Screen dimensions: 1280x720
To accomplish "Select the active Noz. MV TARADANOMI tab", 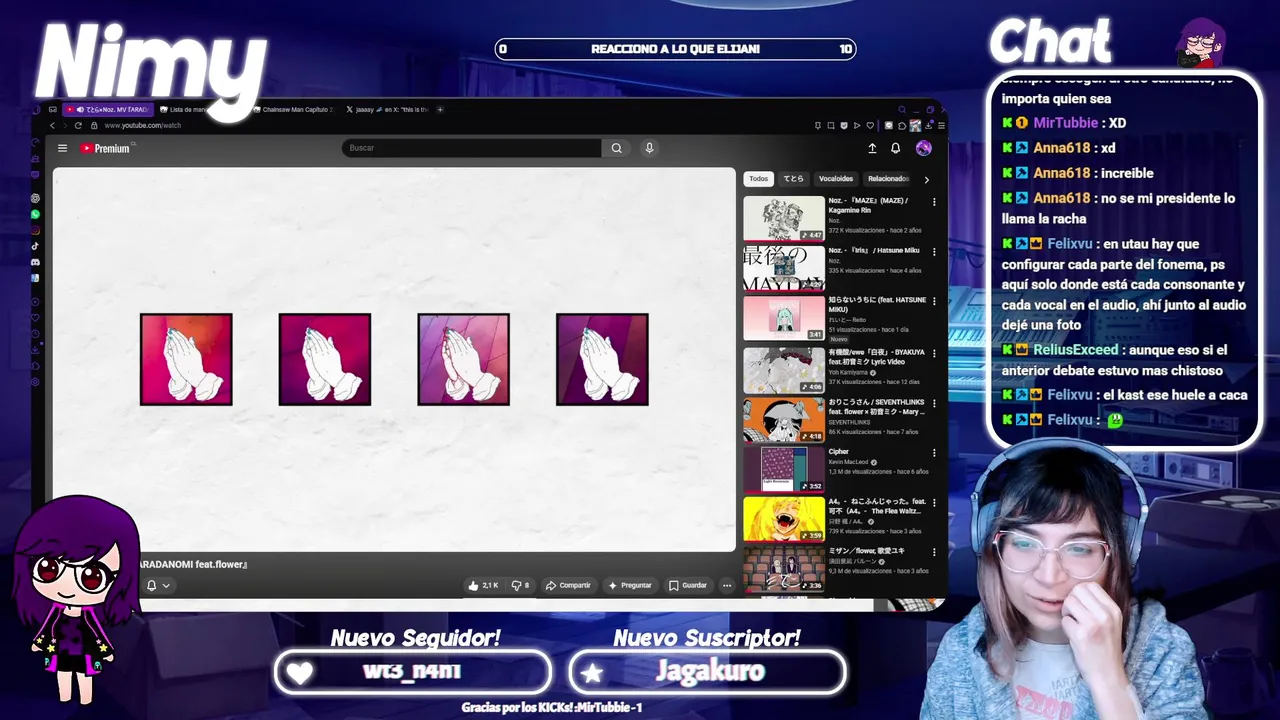I will tap(110, 109).
